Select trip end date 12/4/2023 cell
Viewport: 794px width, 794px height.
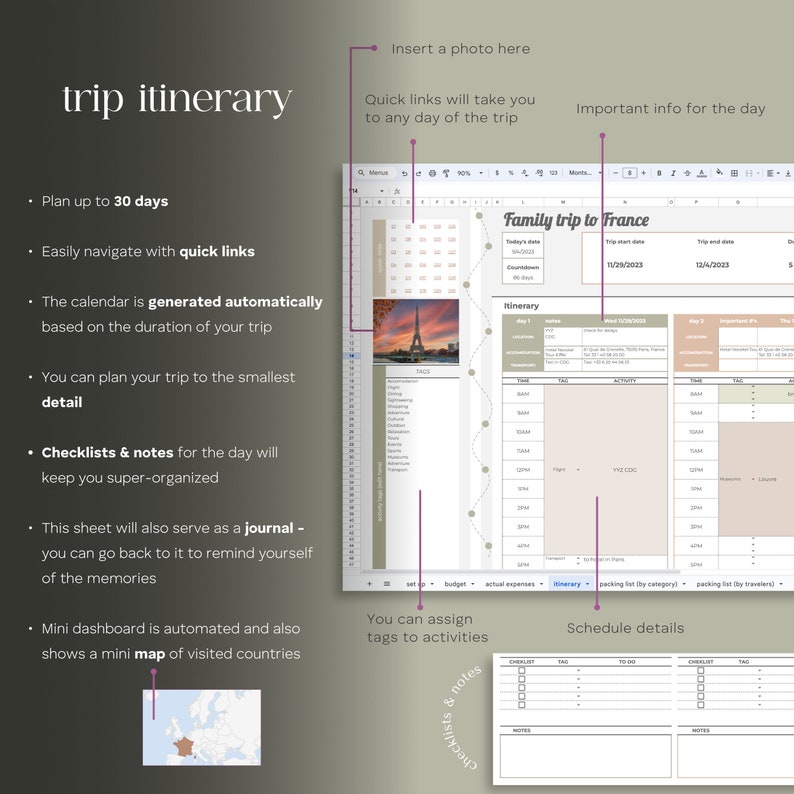pos(712,265)
